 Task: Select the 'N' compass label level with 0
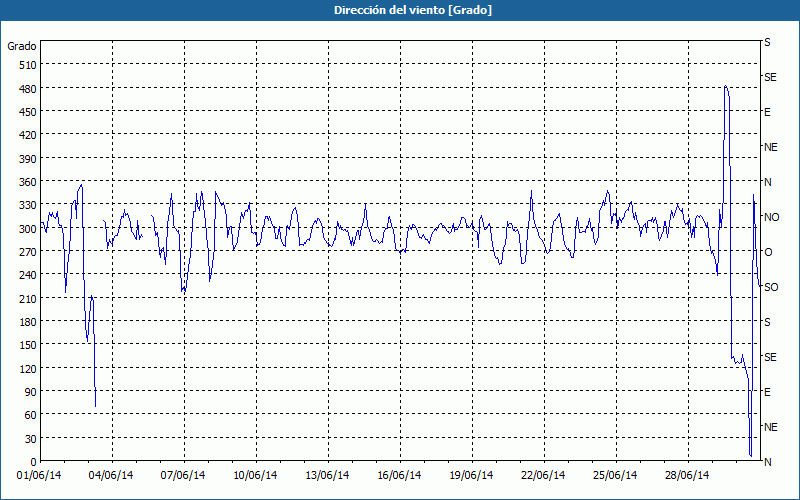[767, 462]
